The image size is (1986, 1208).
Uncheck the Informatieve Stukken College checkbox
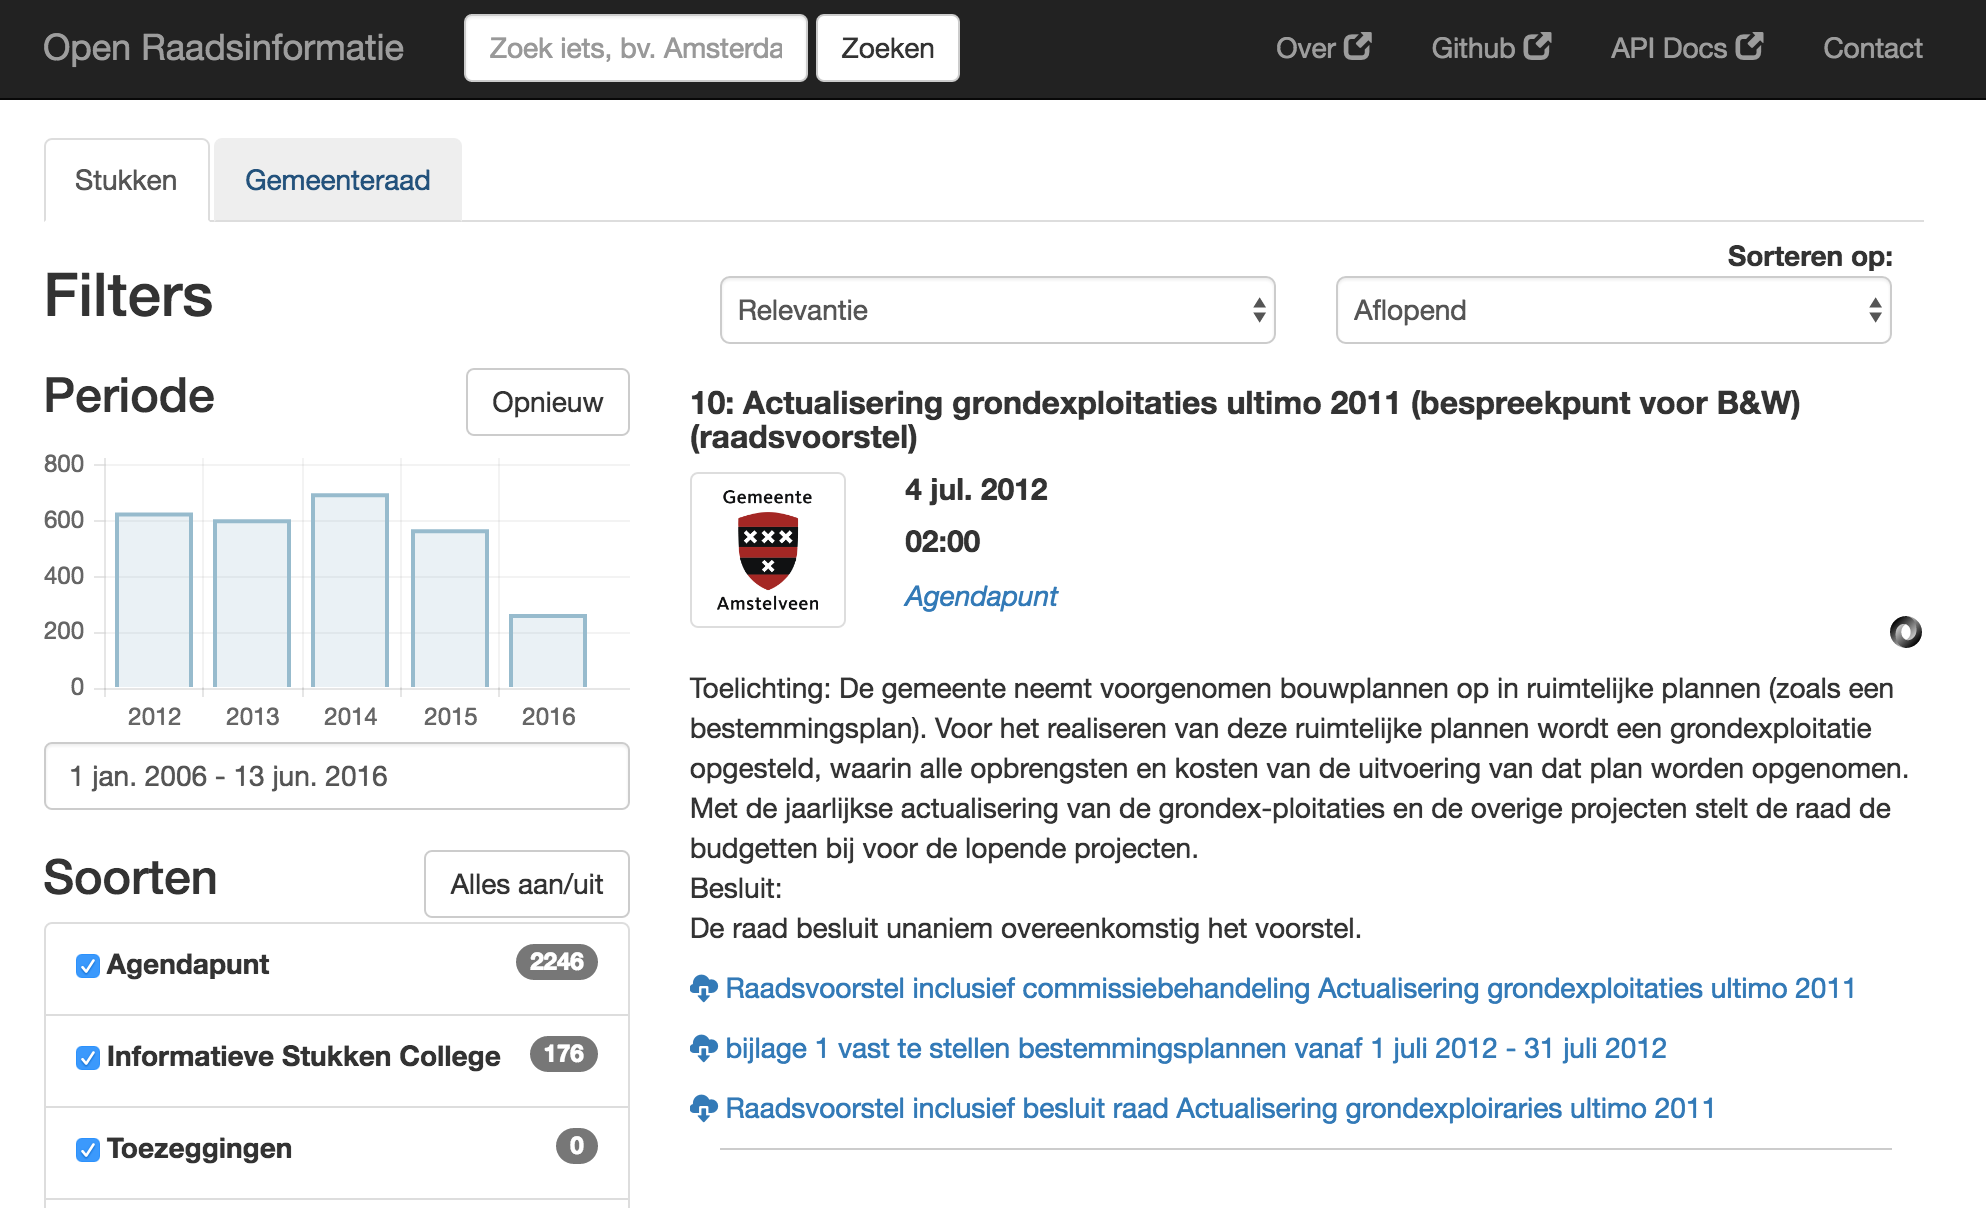point(88,1057)
